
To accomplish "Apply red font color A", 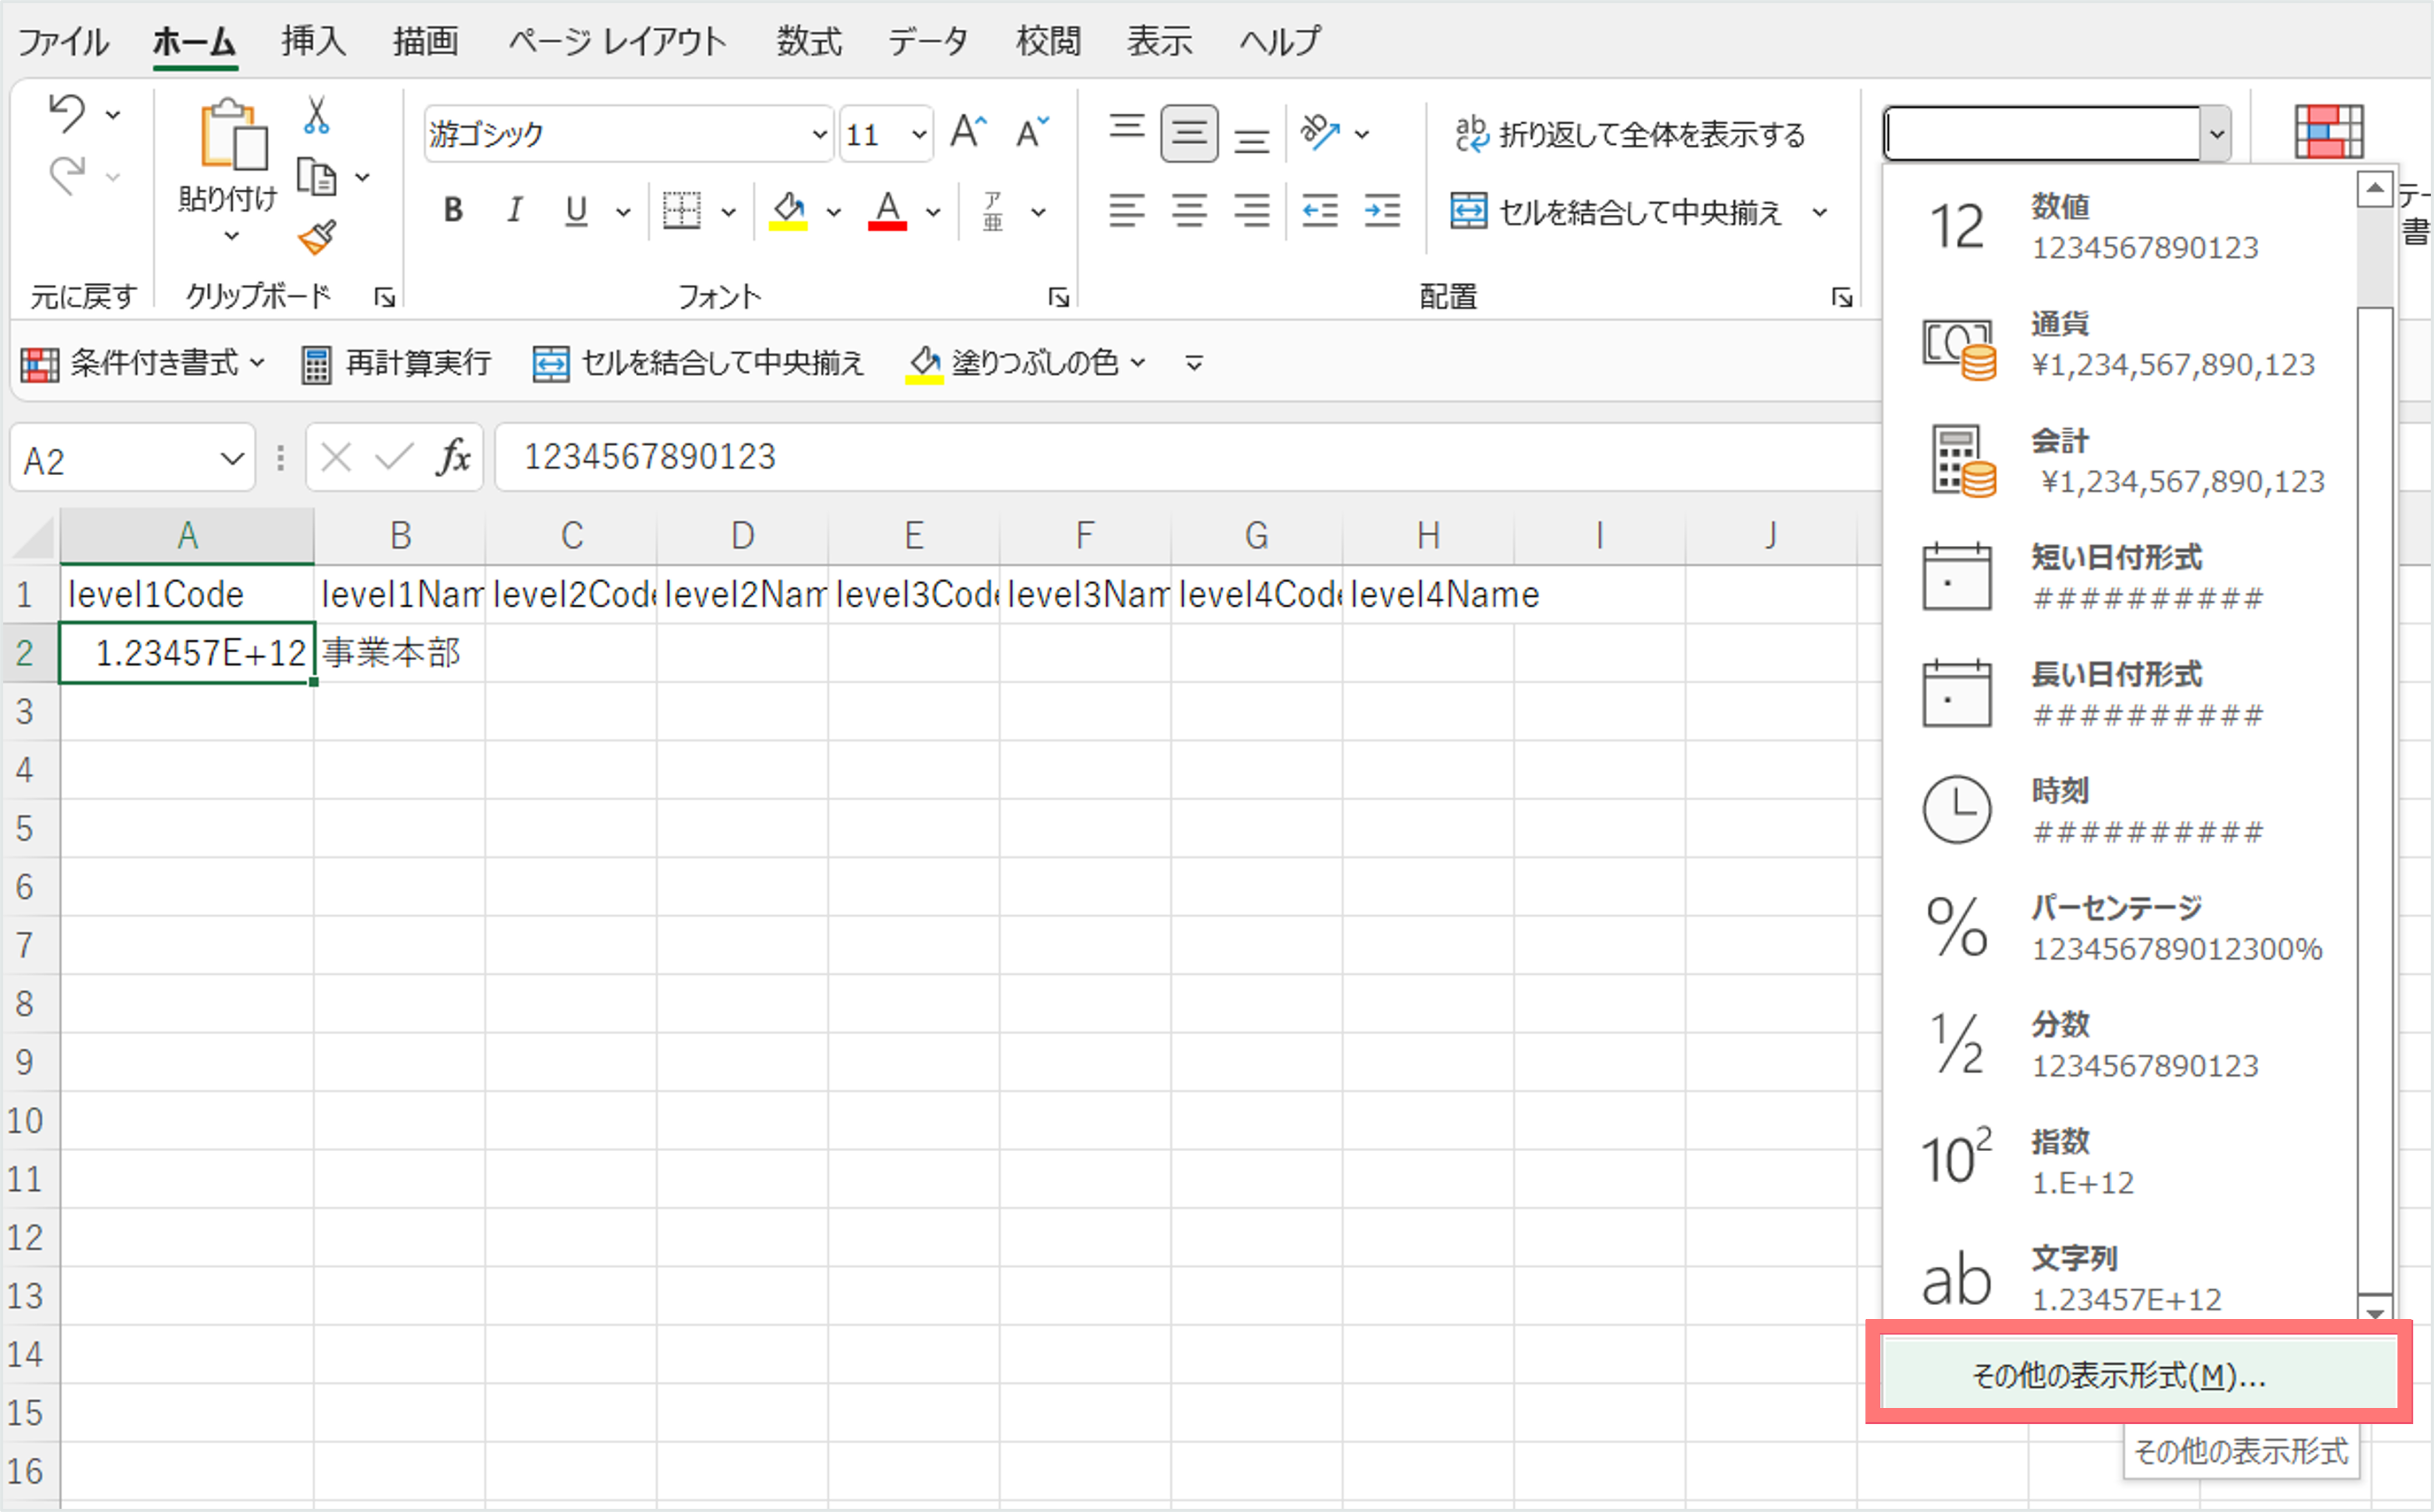I will pyautogui.click(x=887, y=211).
